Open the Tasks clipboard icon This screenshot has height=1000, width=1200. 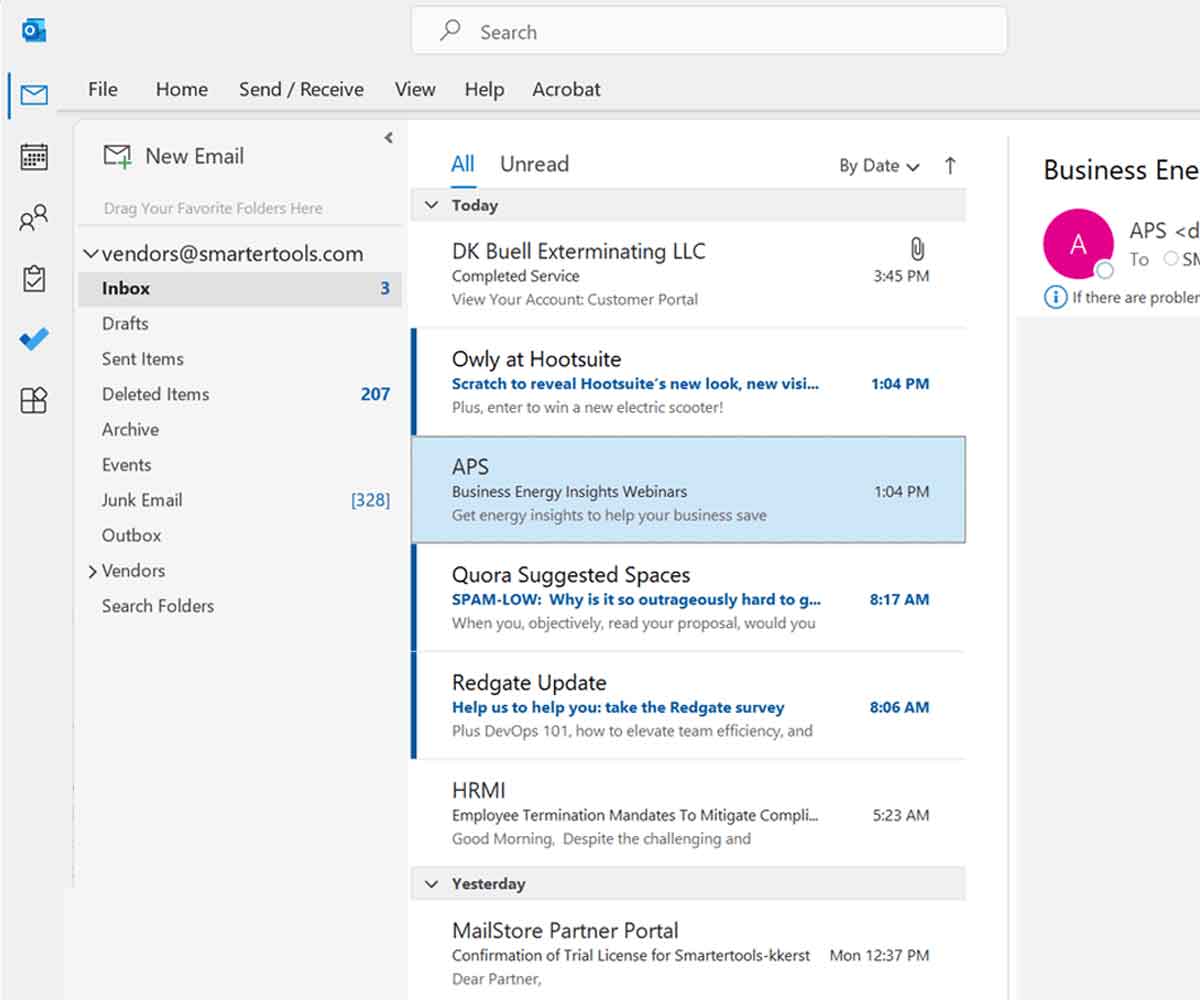tap(34, 279)
